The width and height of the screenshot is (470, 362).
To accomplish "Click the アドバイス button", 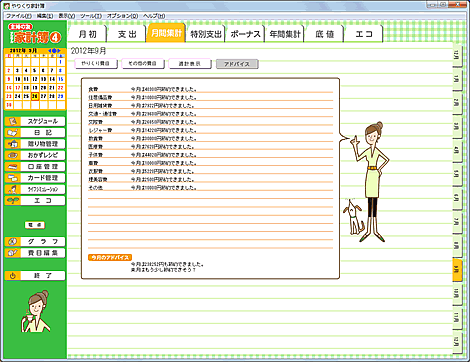I will 237,64.
